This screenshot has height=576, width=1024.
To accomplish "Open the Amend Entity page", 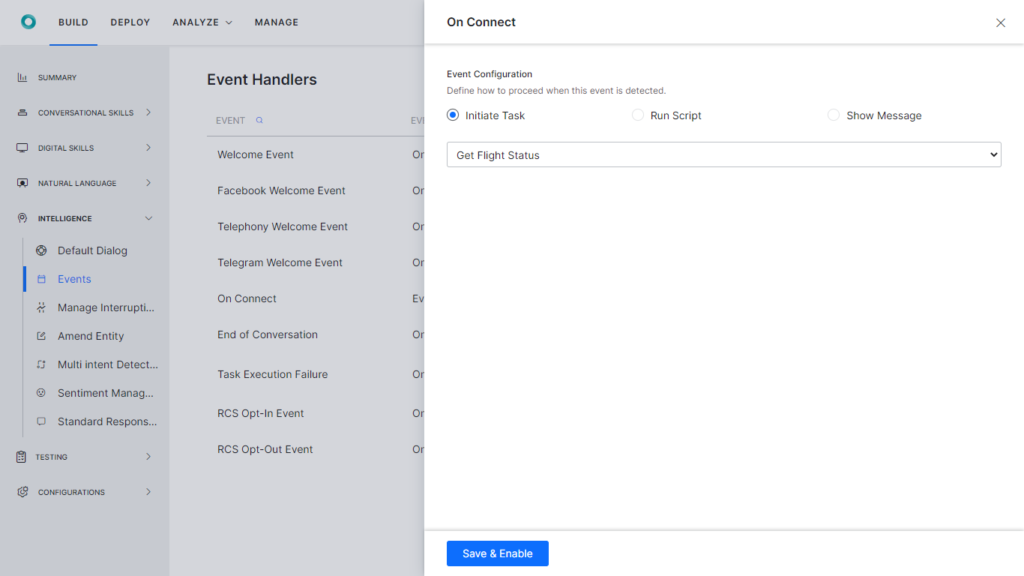I will point(91,335).
